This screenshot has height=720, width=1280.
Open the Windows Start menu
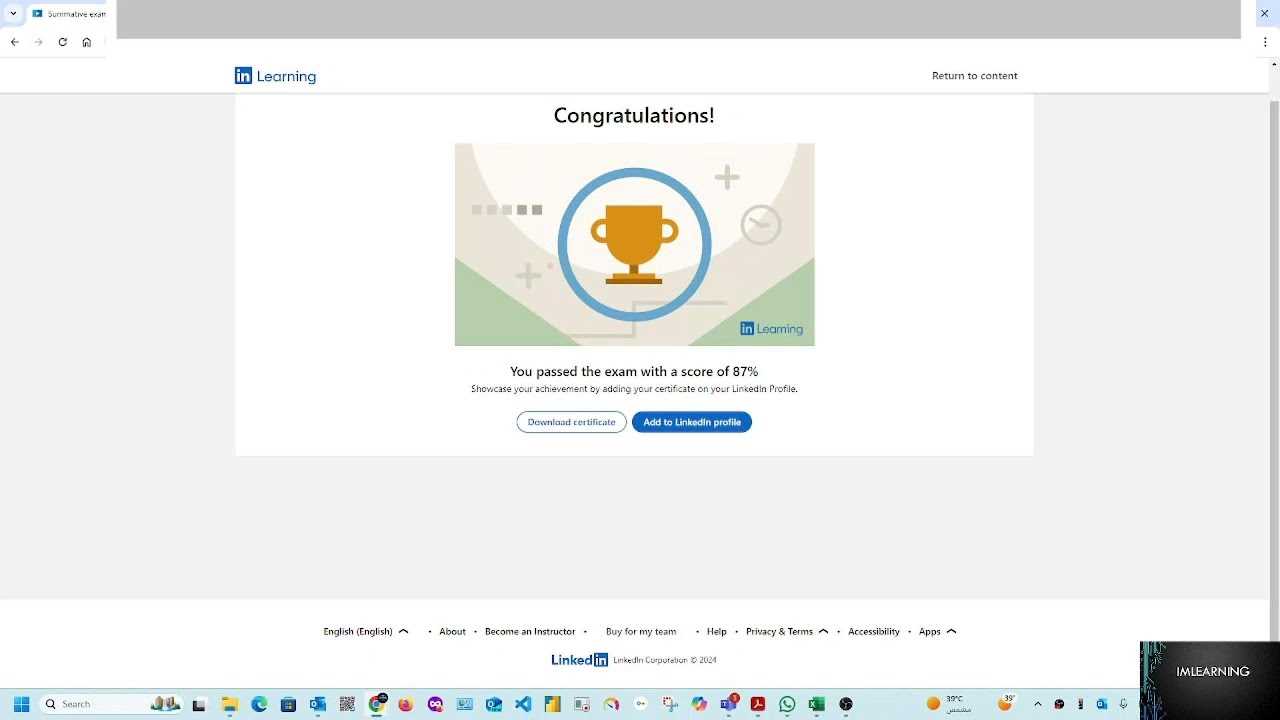[x=21, y=704]
